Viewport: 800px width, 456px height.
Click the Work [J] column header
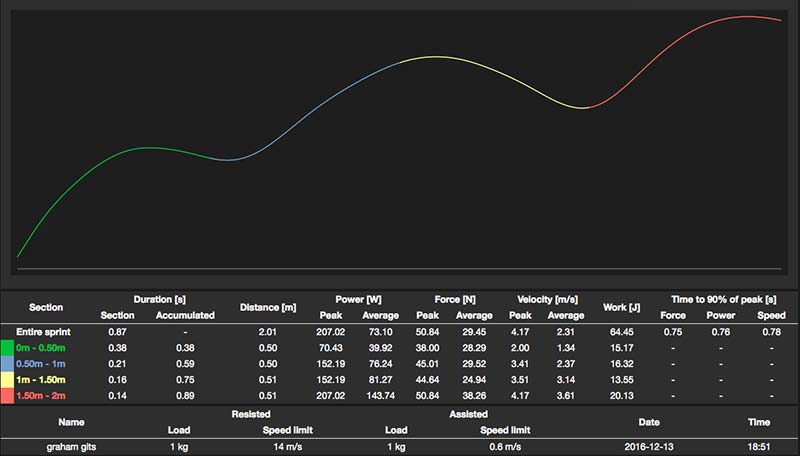click(621, 307)
